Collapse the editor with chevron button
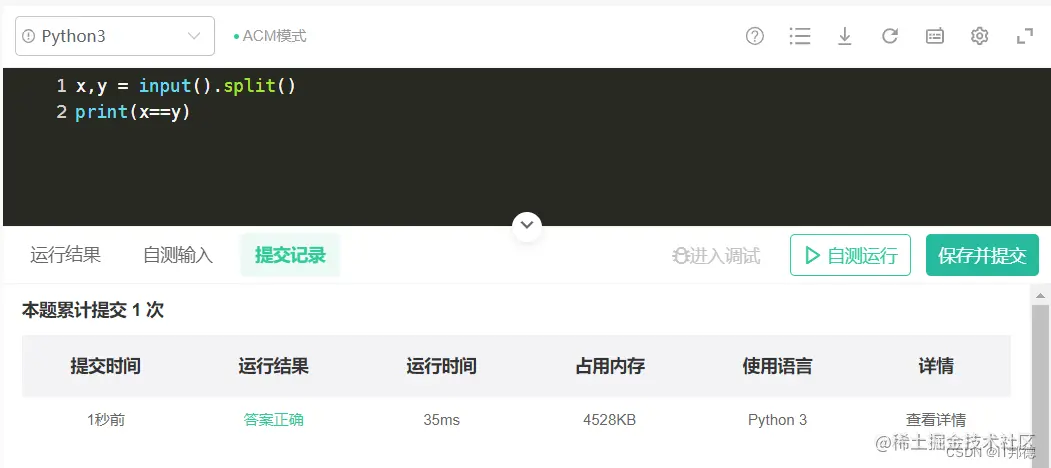Image resolution: width=1051 pixels, height=468 pixels. (x=527, y=226)
